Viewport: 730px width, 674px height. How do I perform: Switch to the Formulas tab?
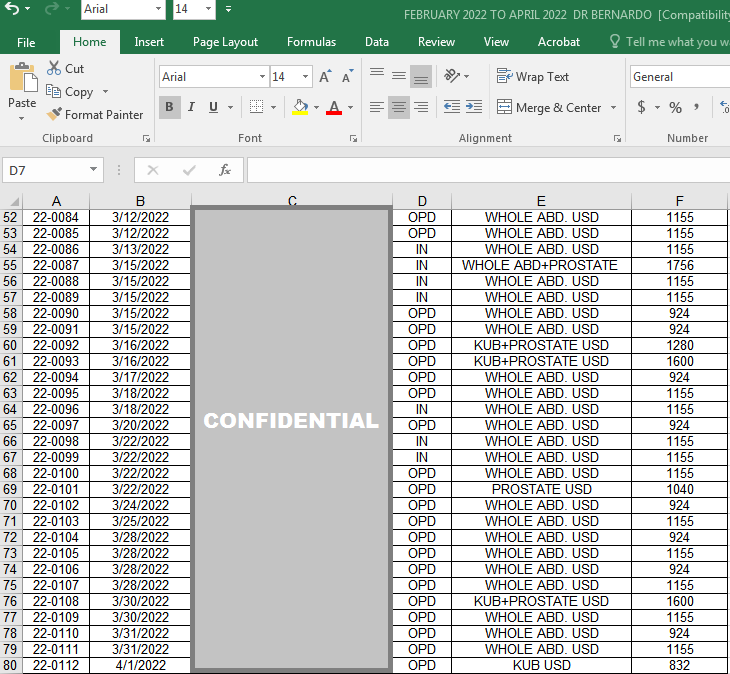(311, 42)
